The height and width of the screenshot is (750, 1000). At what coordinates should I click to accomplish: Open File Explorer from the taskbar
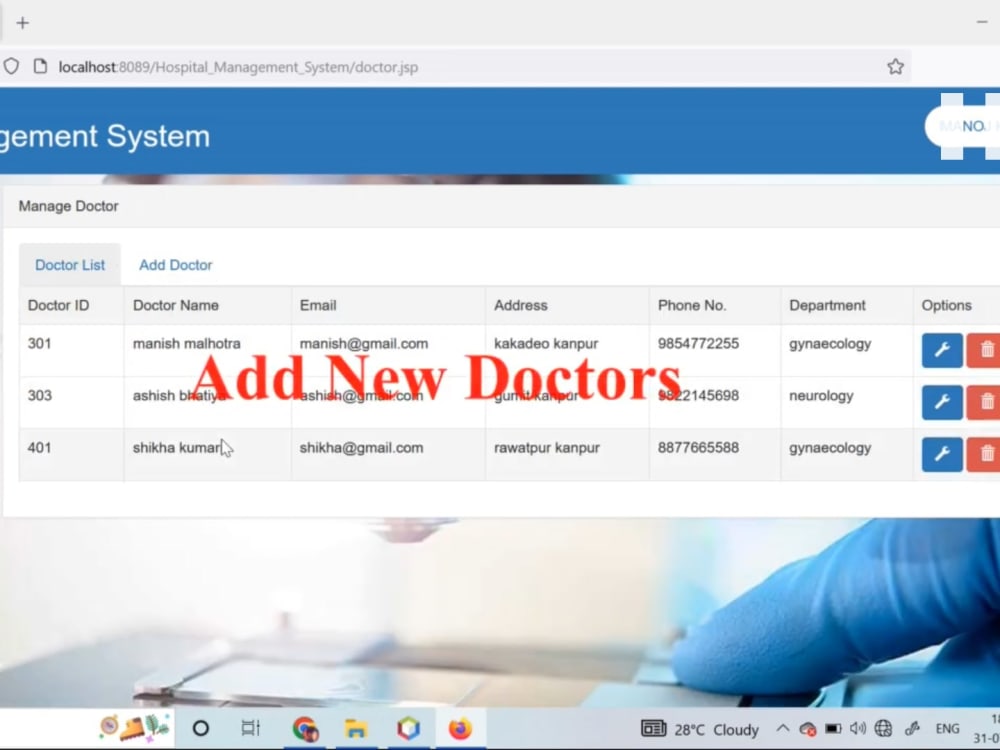pyautogui.click(x=357, y=729)
